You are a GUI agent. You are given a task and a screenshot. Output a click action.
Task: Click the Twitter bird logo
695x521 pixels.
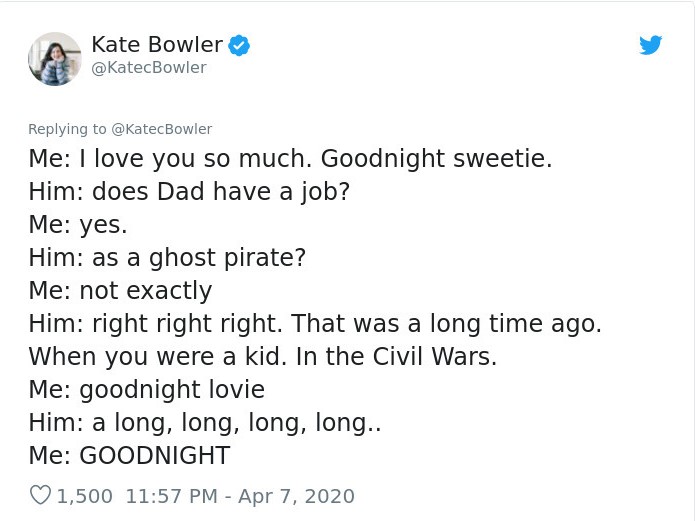[650, 45]
